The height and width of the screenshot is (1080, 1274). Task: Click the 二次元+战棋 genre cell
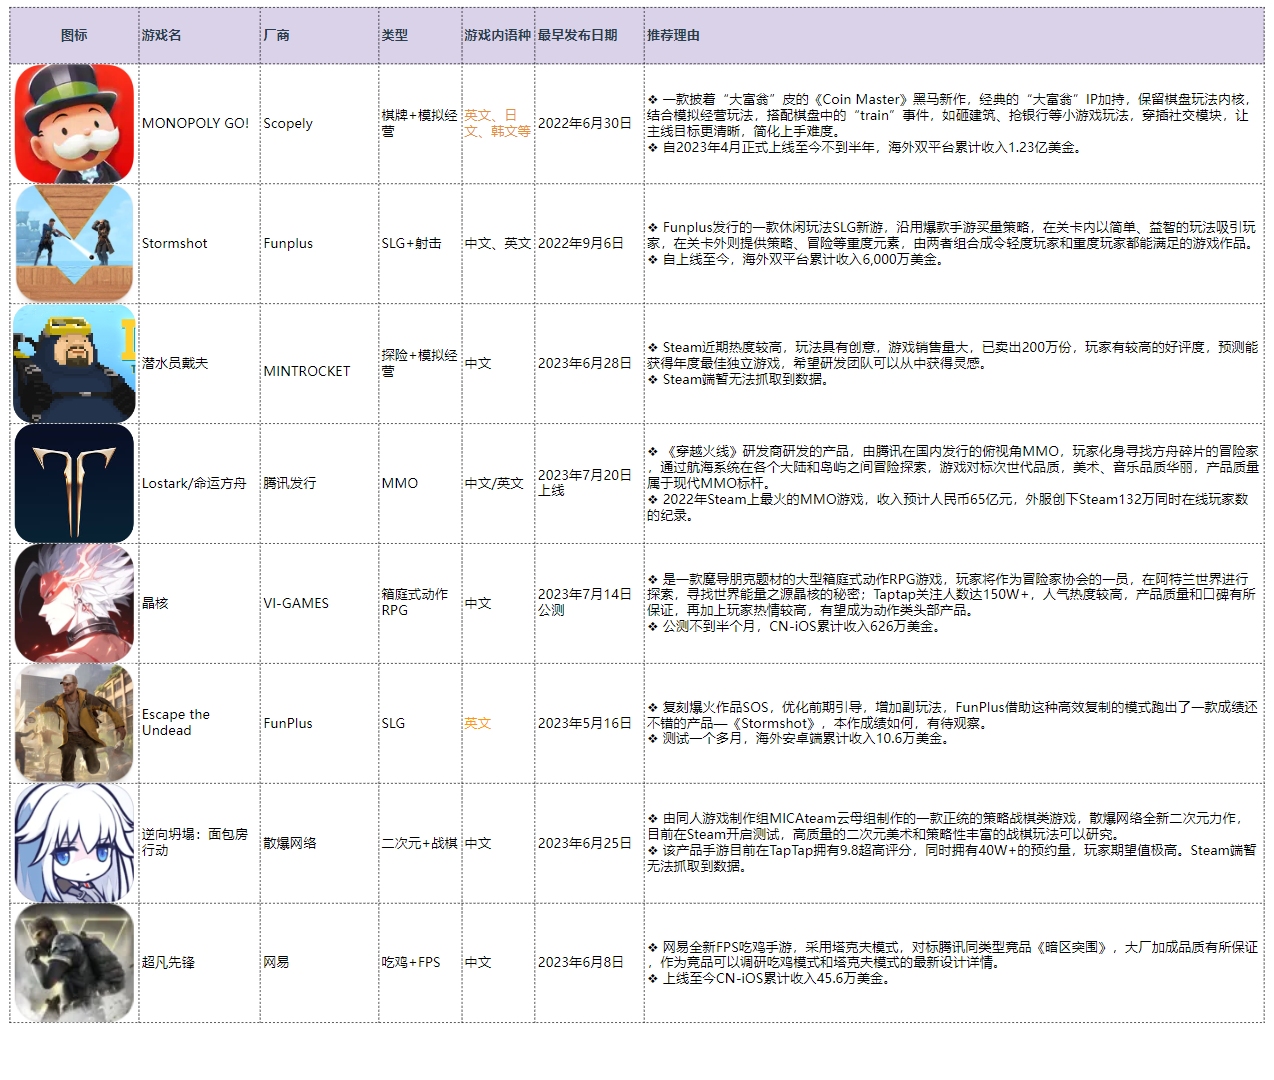[419, 843]
